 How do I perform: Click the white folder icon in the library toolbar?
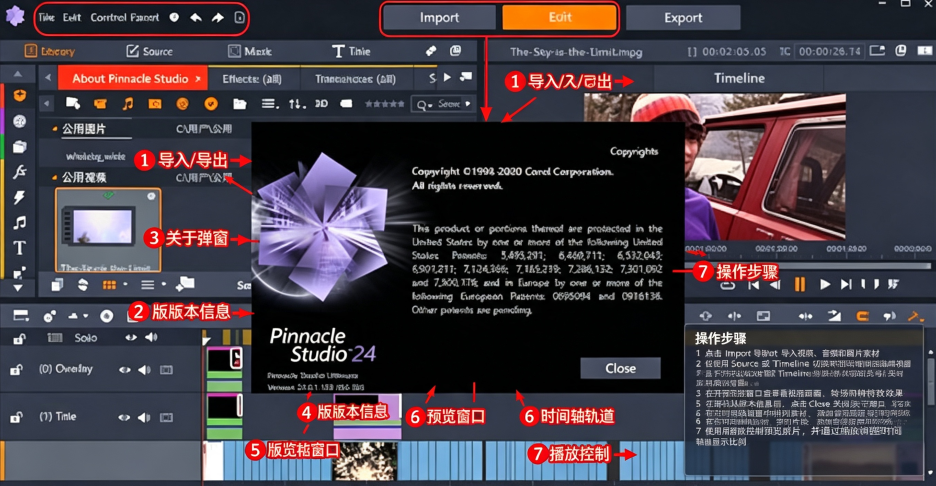239,104
